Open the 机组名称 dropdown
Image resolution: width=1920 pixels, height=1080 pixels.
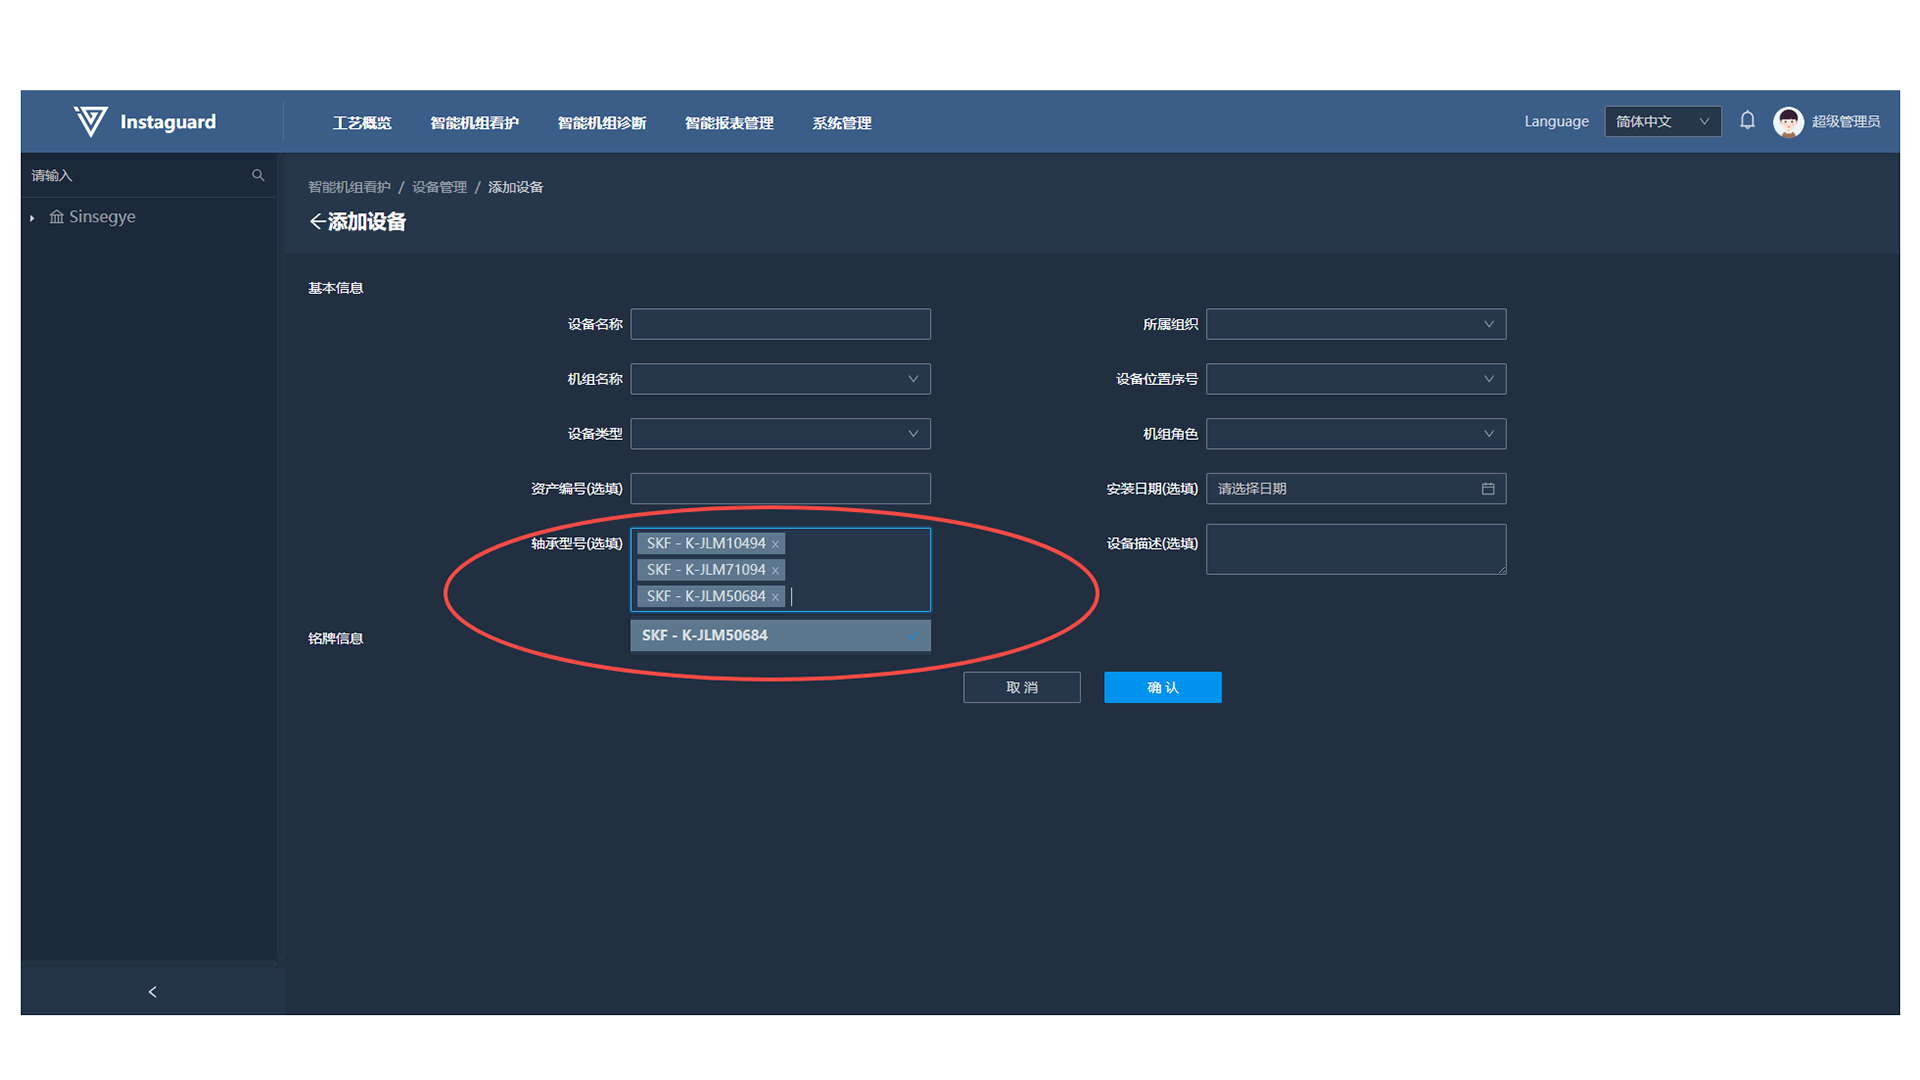point(781,379)
